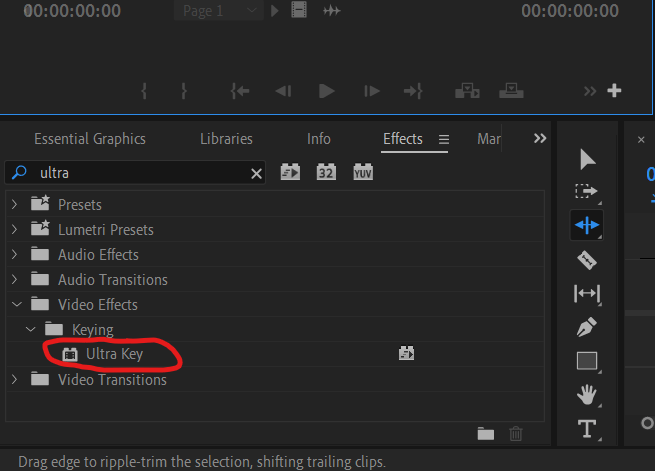This screenshot has height=471, width=655.
Task: Toggle 32-bit Color effects filter
Action: pyautogui.click(x=326, y=172)
